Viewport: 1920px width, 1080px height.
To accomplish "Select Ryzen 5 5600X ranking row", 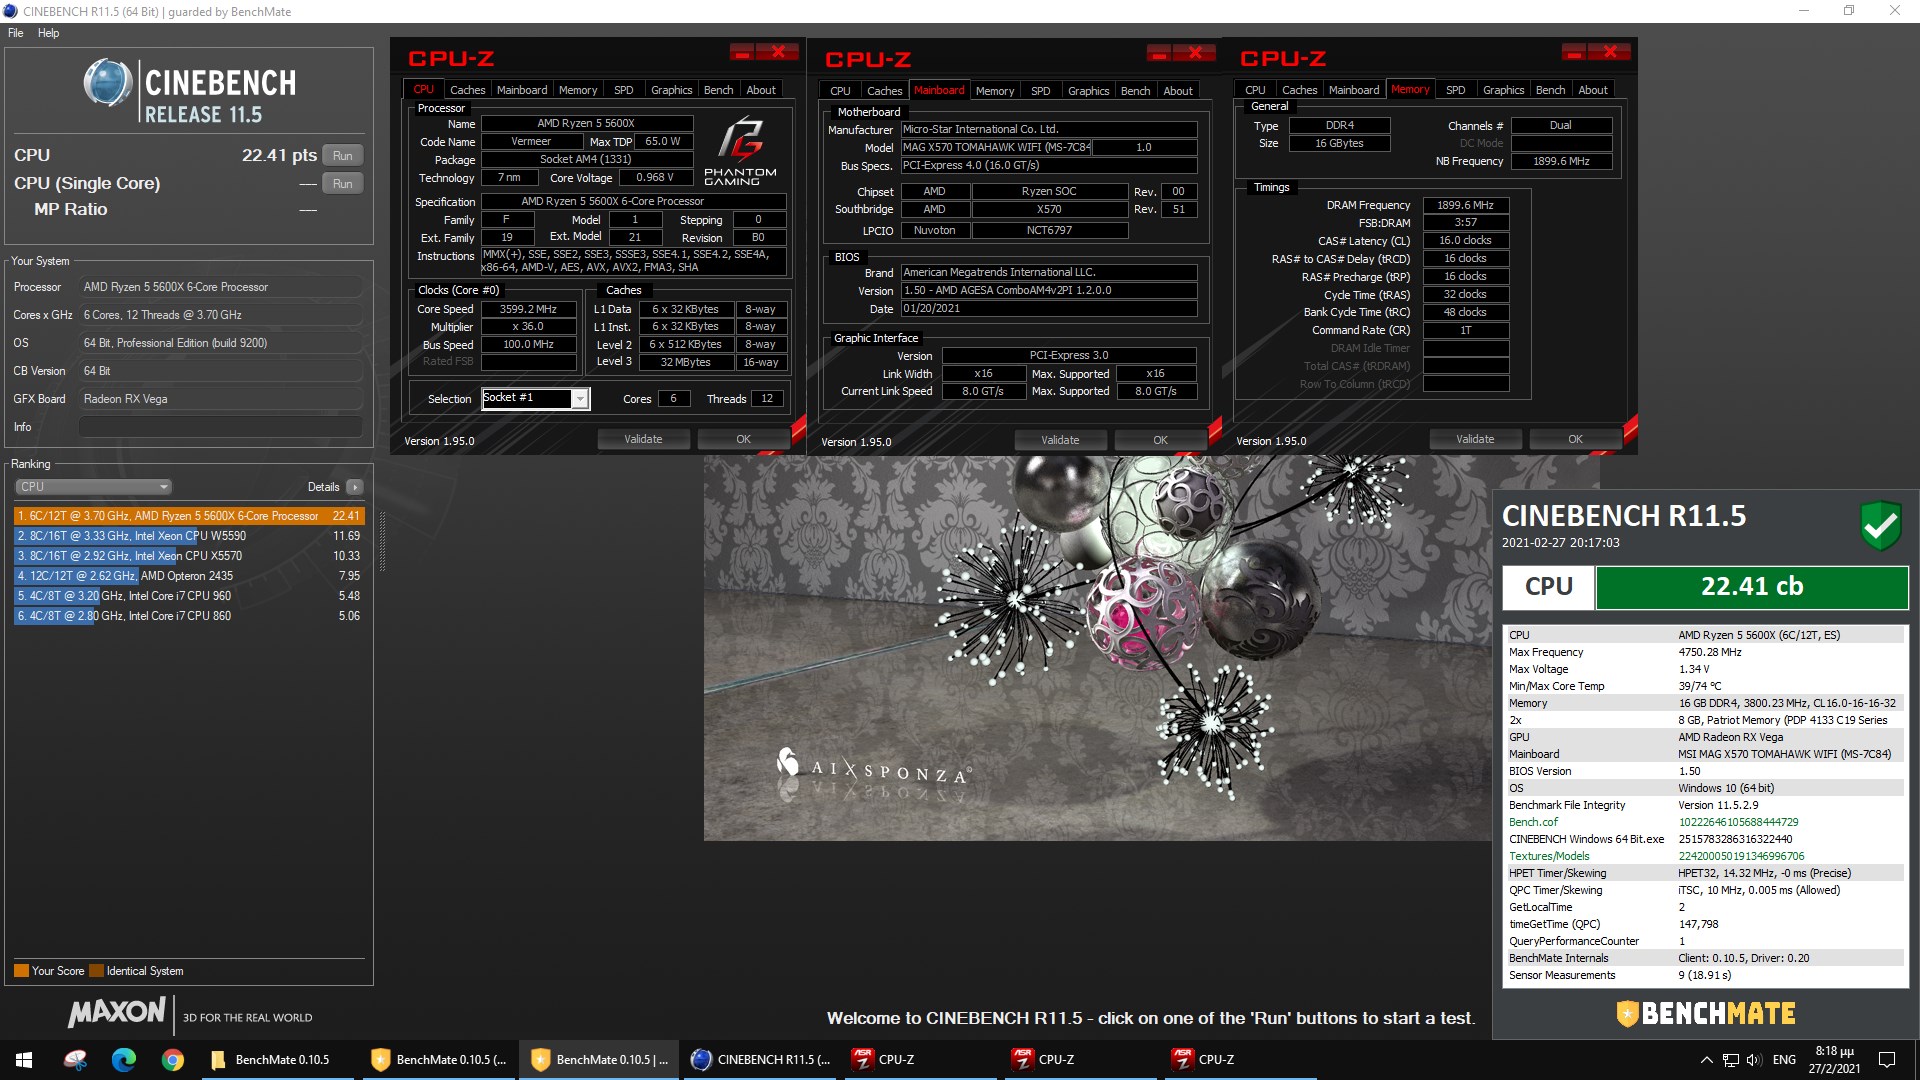I will coord(189,516).
